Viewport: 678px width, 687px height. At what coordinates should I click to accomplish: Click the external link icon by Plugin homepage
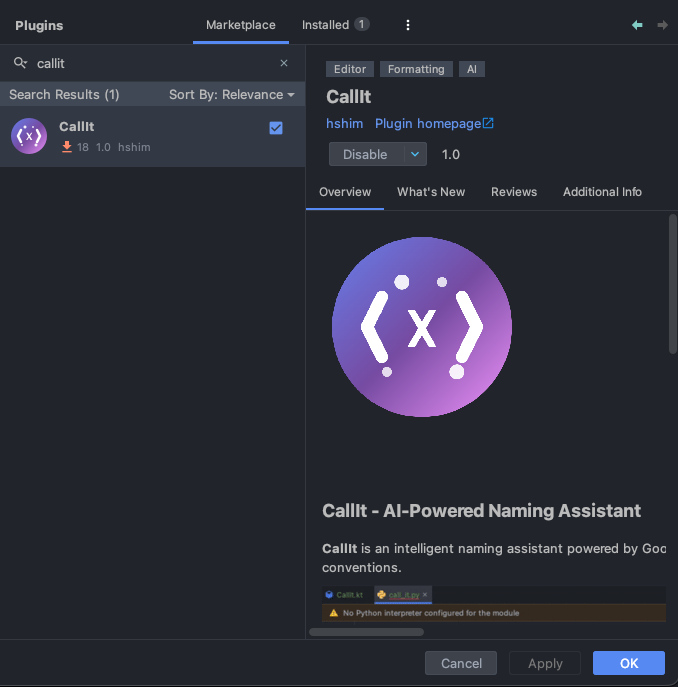point(488,124)
